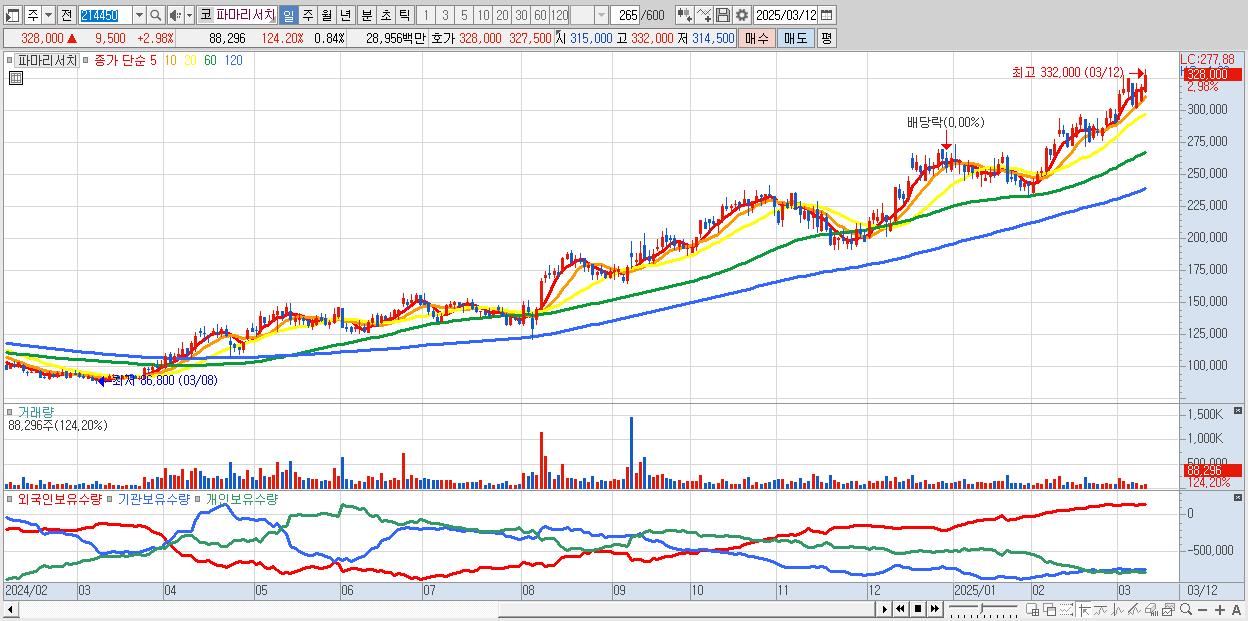The image size is (1248, 621).
Task: Select the 일 daily chart period
Action: click(x=288, y=15)
